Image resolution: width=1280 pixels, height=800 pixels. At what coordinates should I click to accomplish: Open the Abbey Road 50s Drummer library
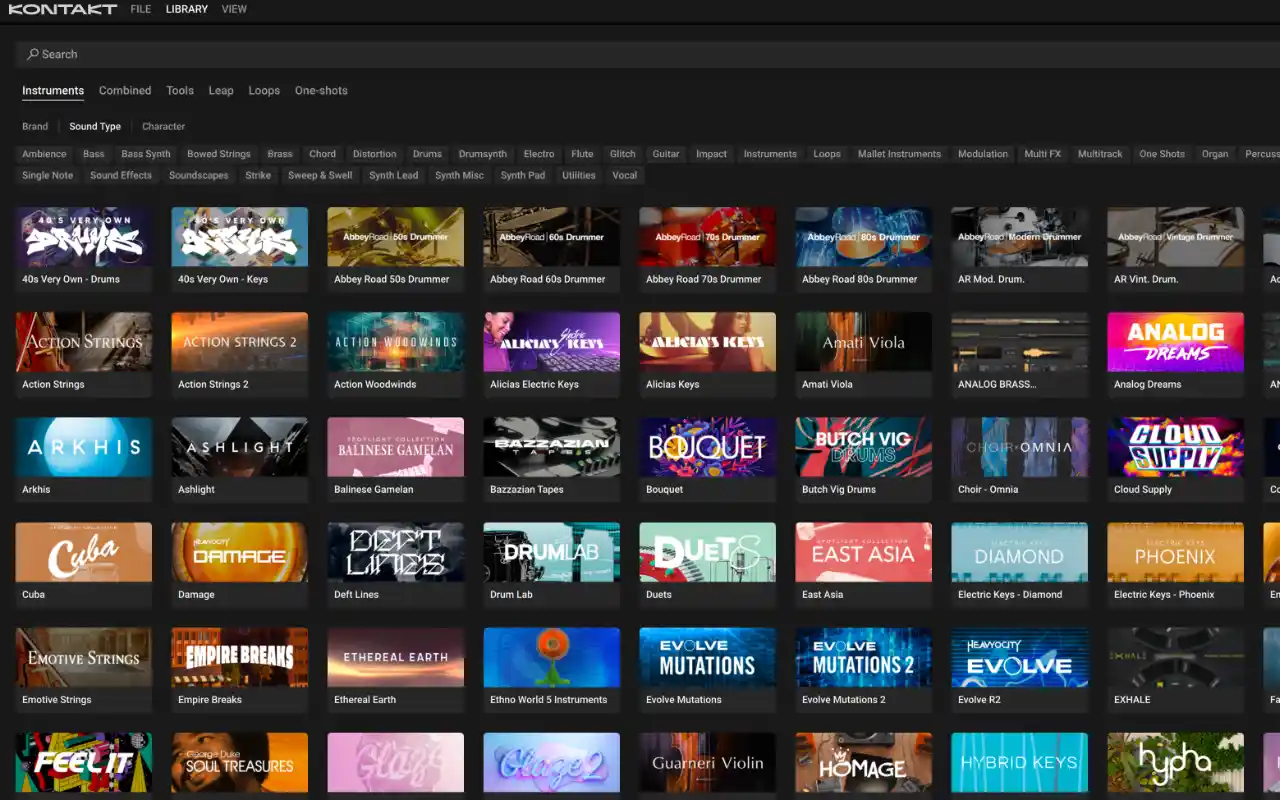396,250
